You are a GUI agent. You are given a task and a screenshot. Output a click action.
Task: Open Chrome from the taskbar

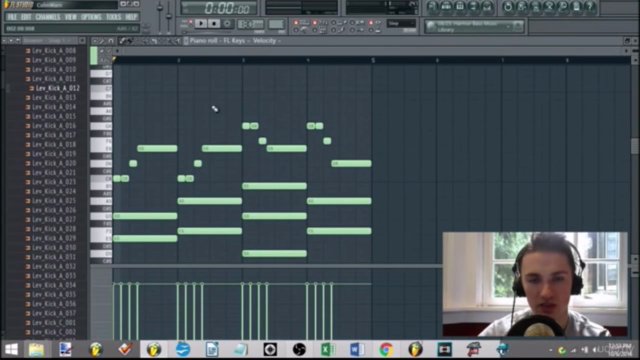[386, 350]
